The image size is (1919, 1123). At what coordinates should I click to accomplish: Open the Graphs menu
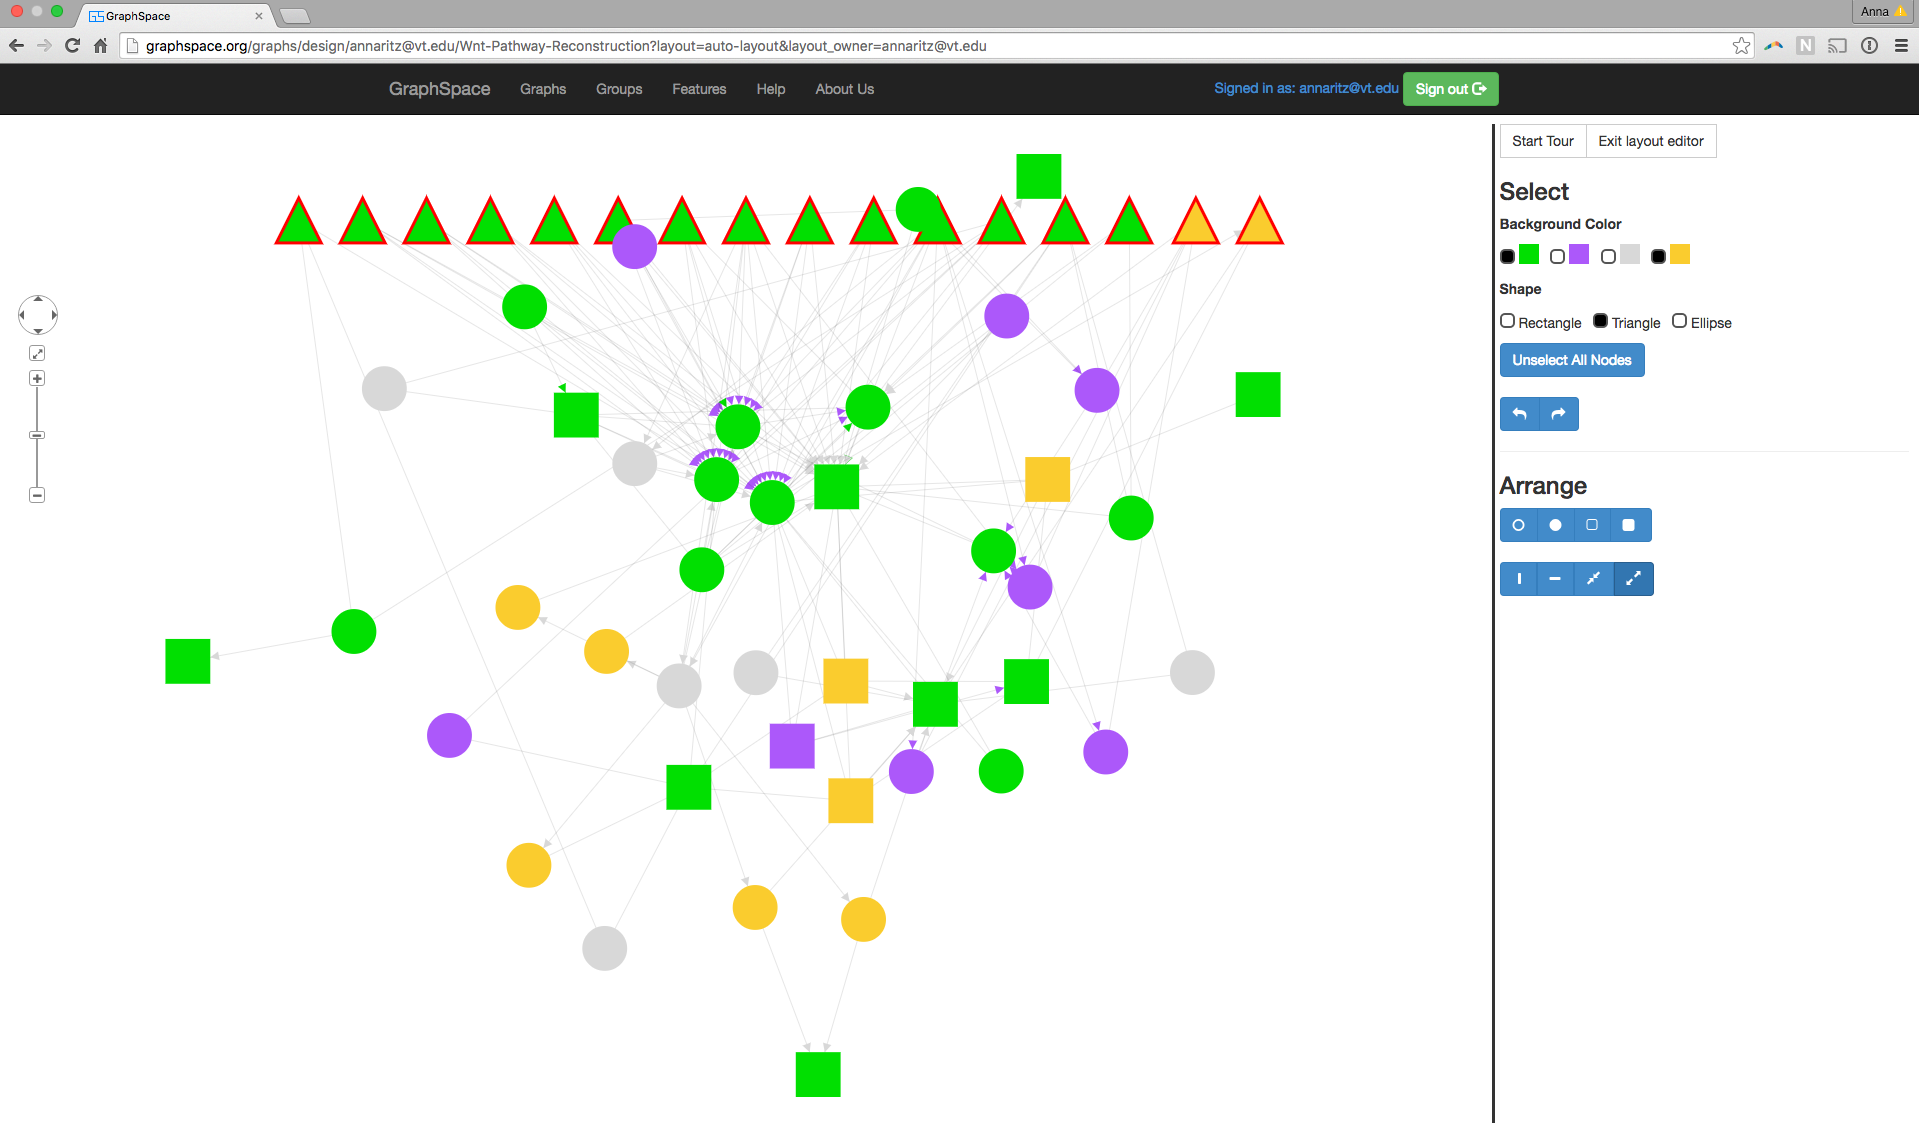pos(543,89)
